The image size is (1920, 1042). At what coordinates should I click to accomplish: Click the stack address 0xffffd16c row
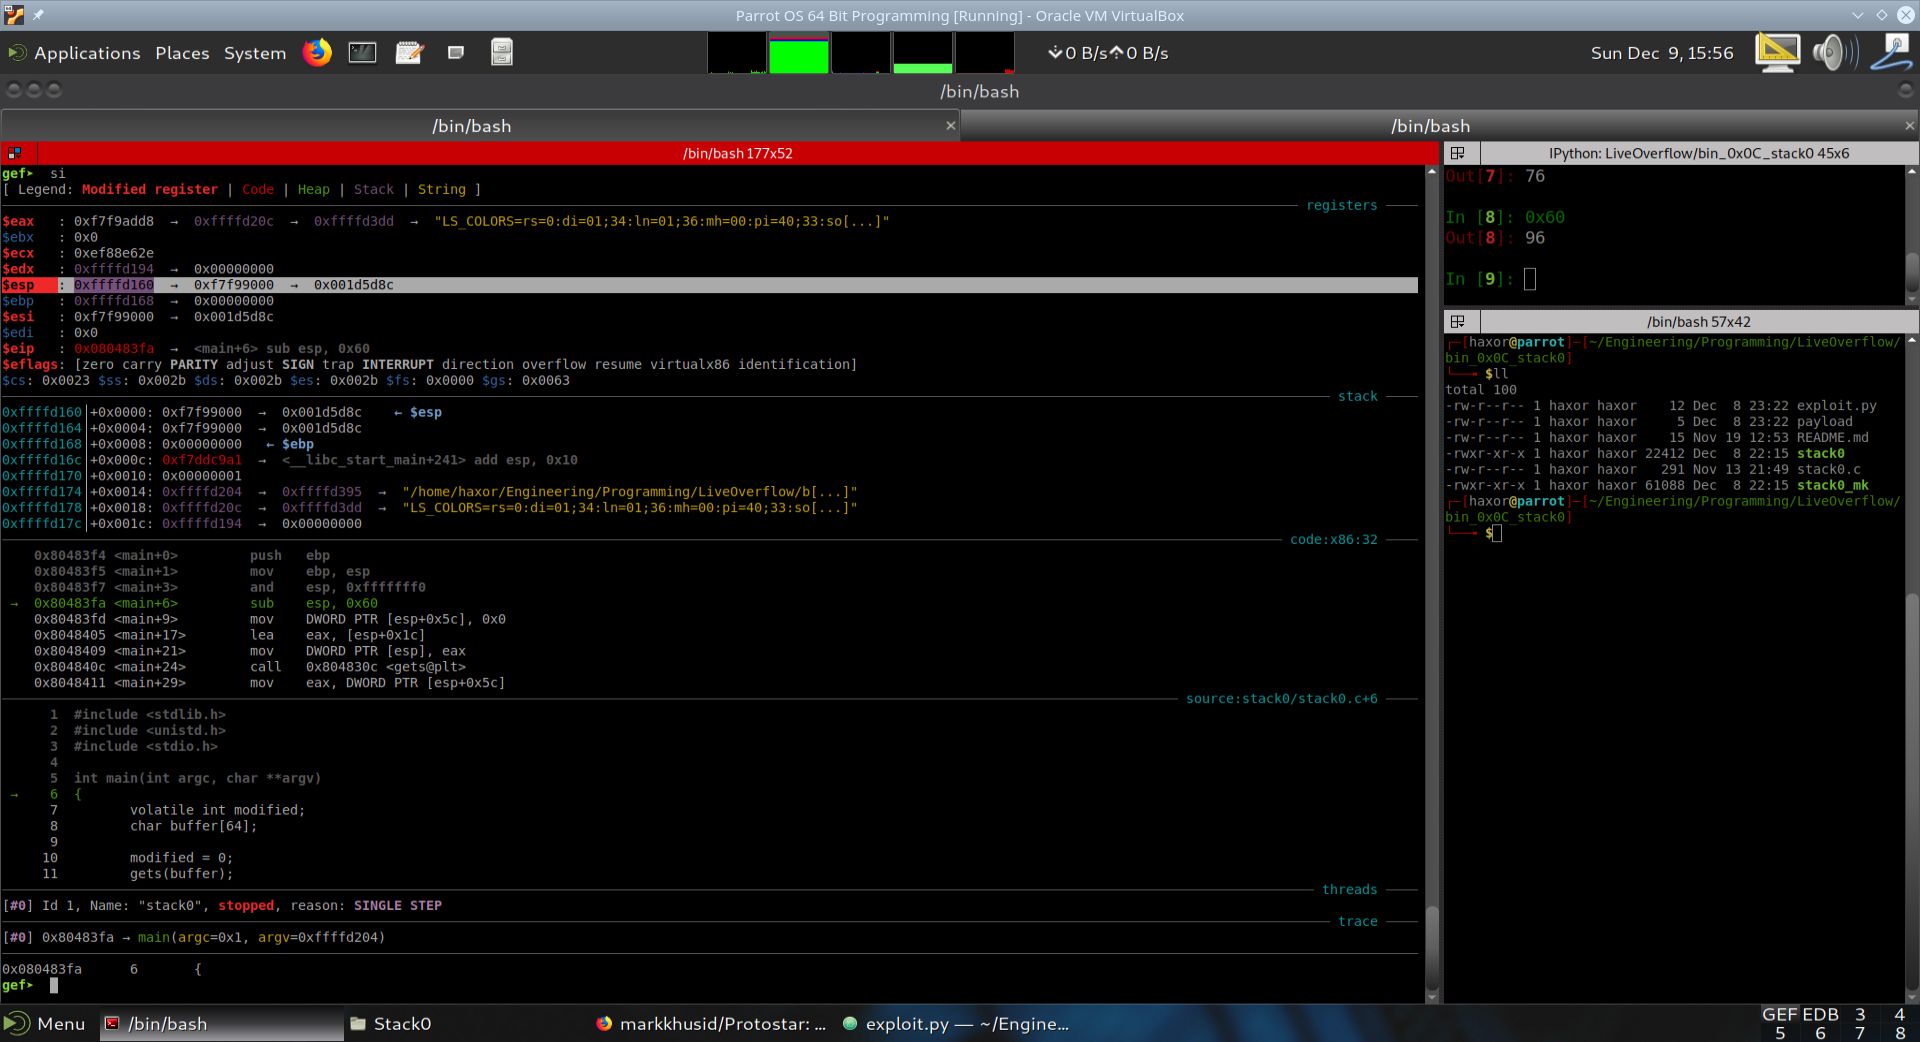point(290,460)
